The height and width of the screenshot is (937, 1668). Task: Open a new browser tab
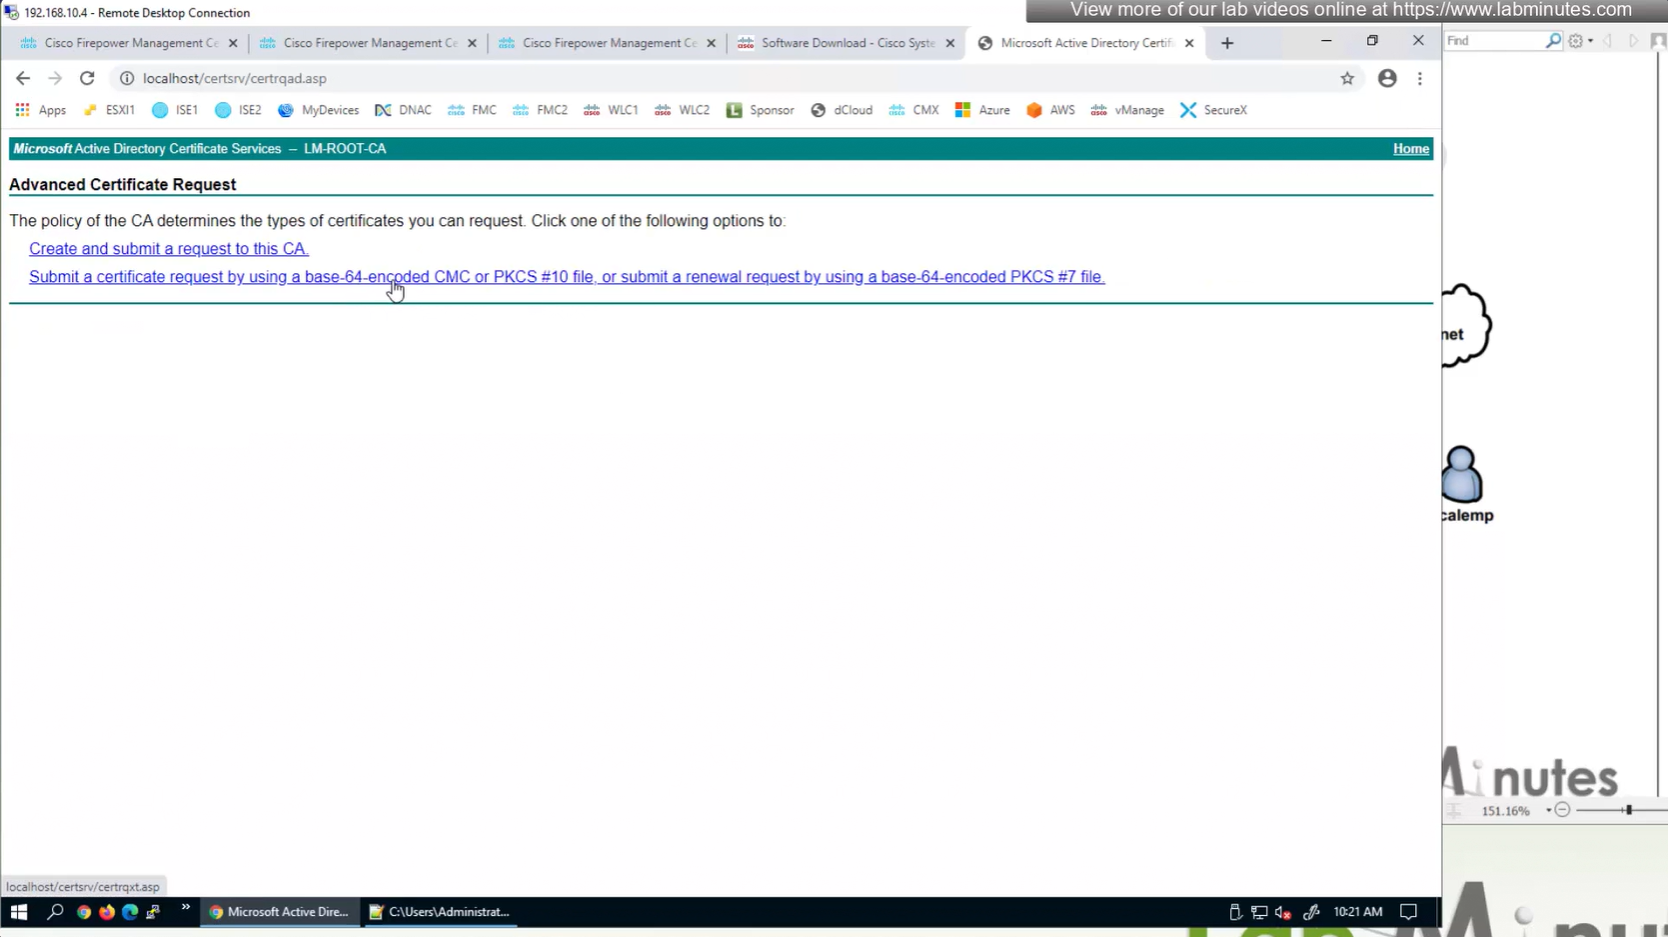pyautogui.click(x=1227, y=43)
